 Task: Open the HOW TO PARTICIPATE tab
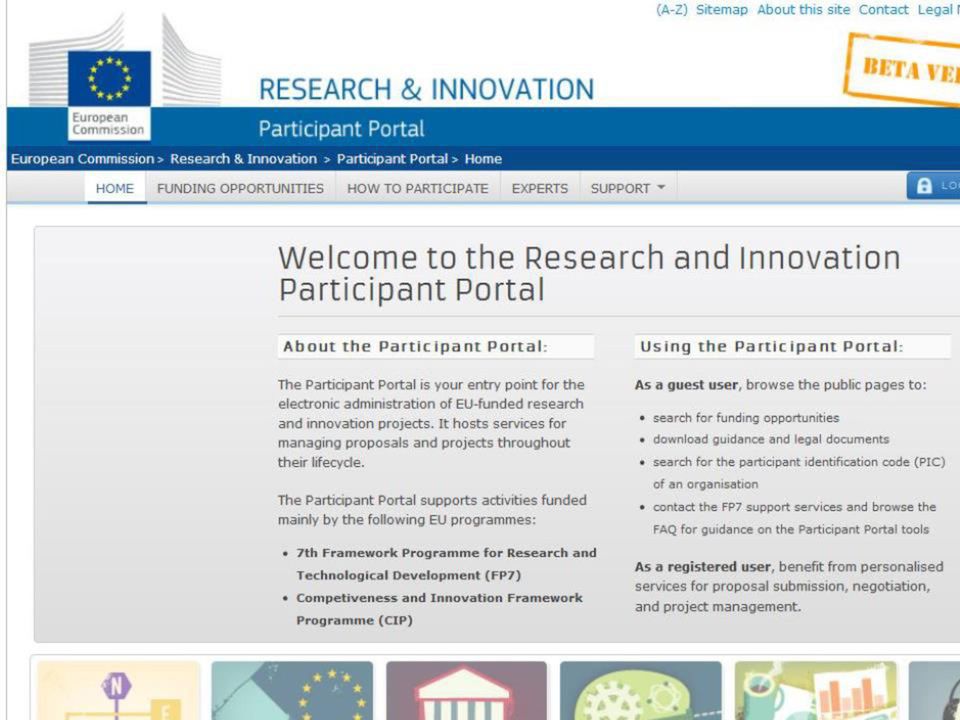pyautogui.click(x=418, y=188)
